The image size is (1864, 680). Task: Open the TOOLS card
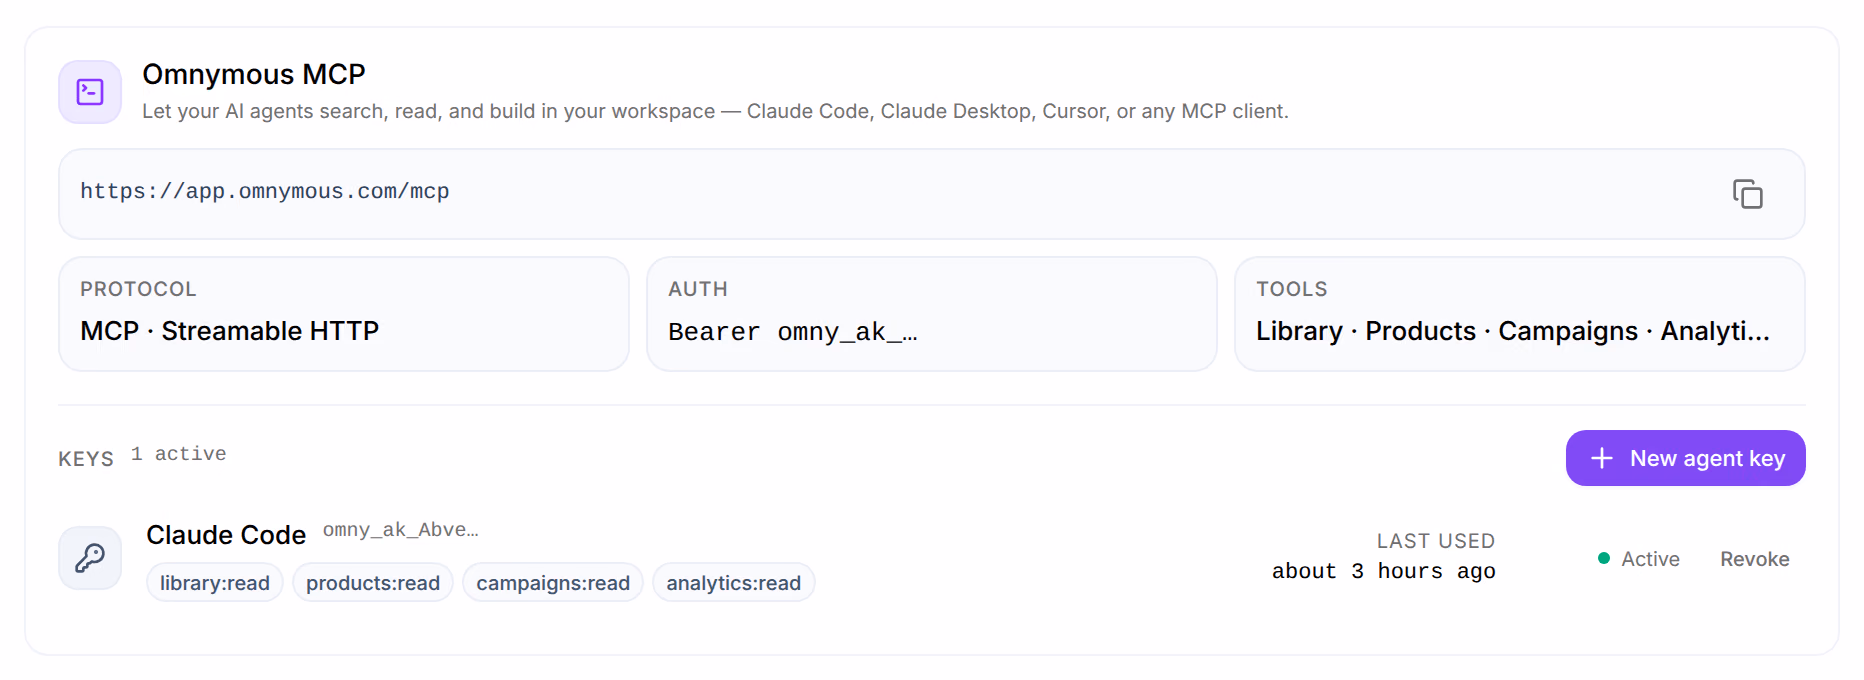click(x=1519, y=314)
